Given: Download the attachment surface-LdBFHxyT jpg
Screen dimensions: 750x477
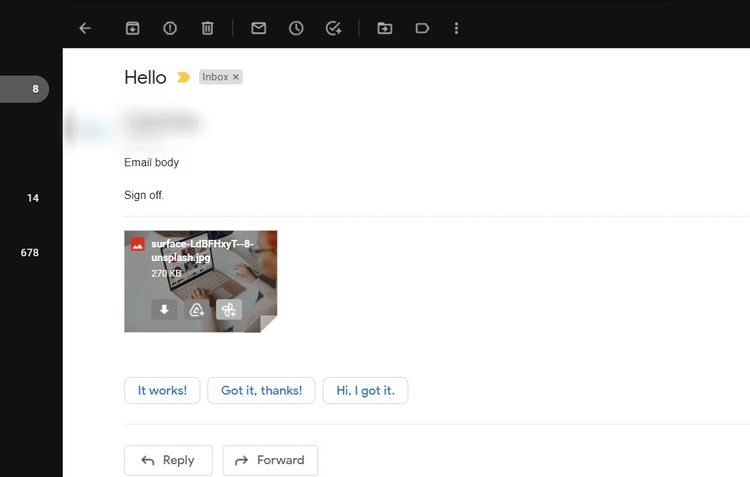Looking at the screenshot, I should pyautogui.click(x=164, y=310).
